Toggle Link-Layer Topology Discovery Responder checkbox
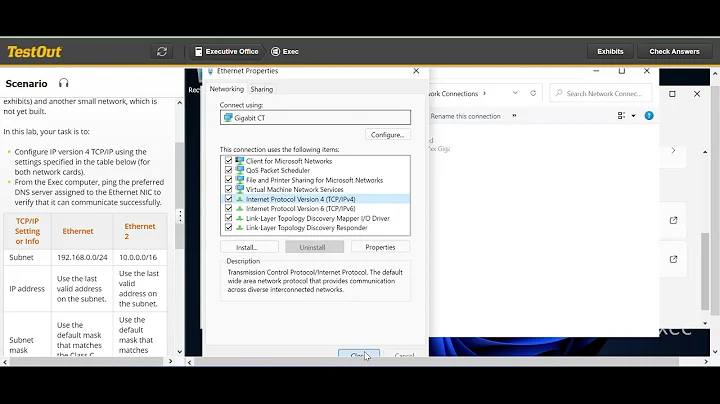 point(228,227)
